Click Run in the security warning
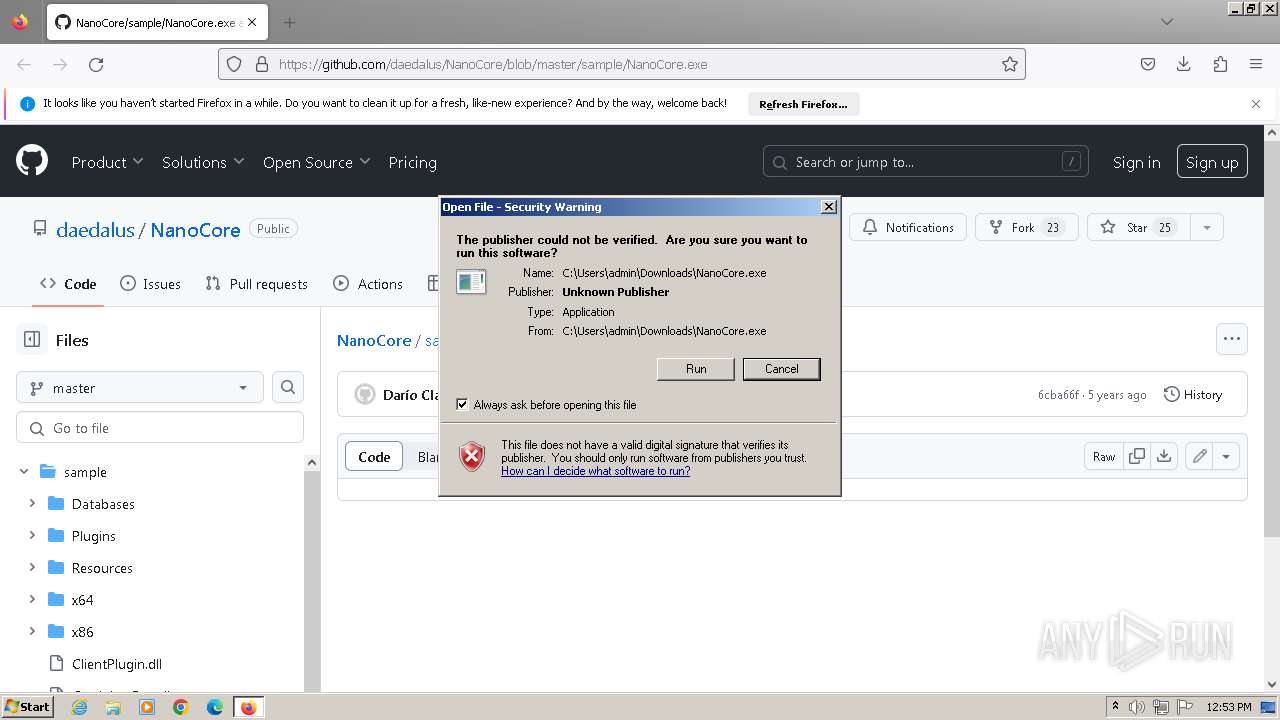 pyautogui.click(x=696, y=369)
